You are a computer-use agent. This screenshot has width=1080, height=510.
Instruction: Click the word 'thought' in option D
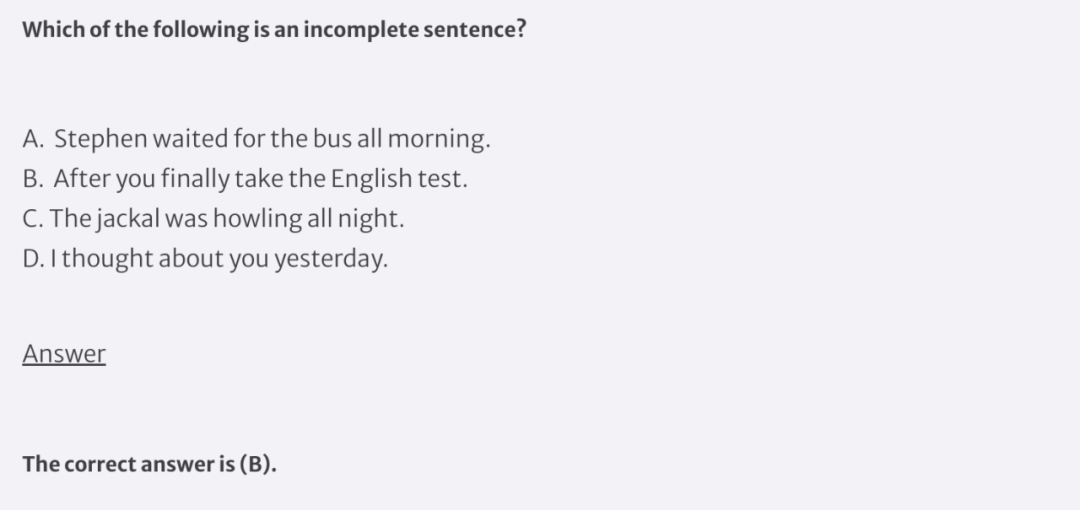(107, 259)
